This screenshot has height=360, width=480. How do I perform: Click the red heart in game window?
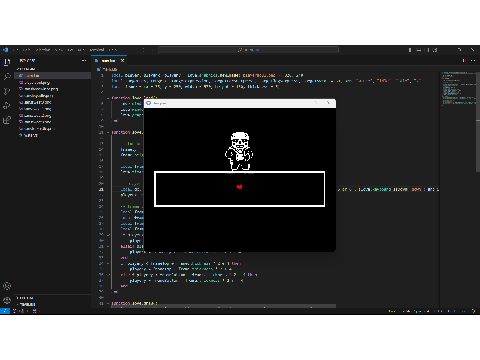click(x=239, y=187)
